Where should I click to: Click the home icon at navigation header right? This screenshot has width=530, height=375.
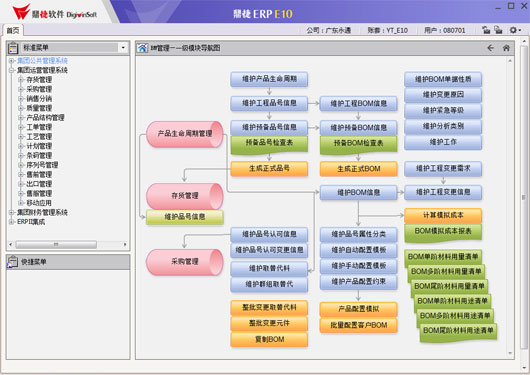point(506,48)
